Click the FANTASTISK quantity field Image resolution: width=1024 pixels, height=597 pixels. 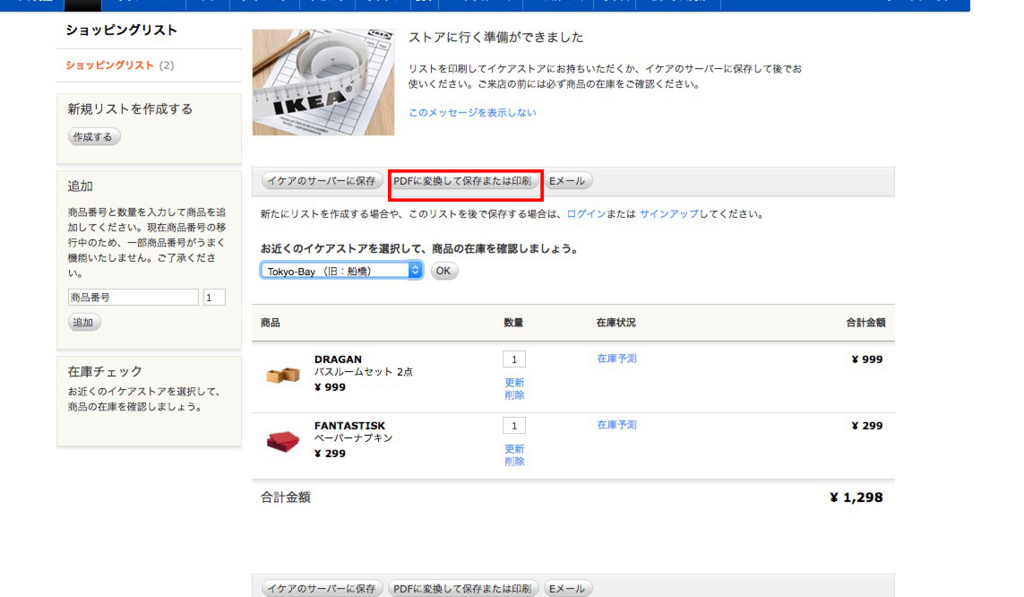[514, 425]
